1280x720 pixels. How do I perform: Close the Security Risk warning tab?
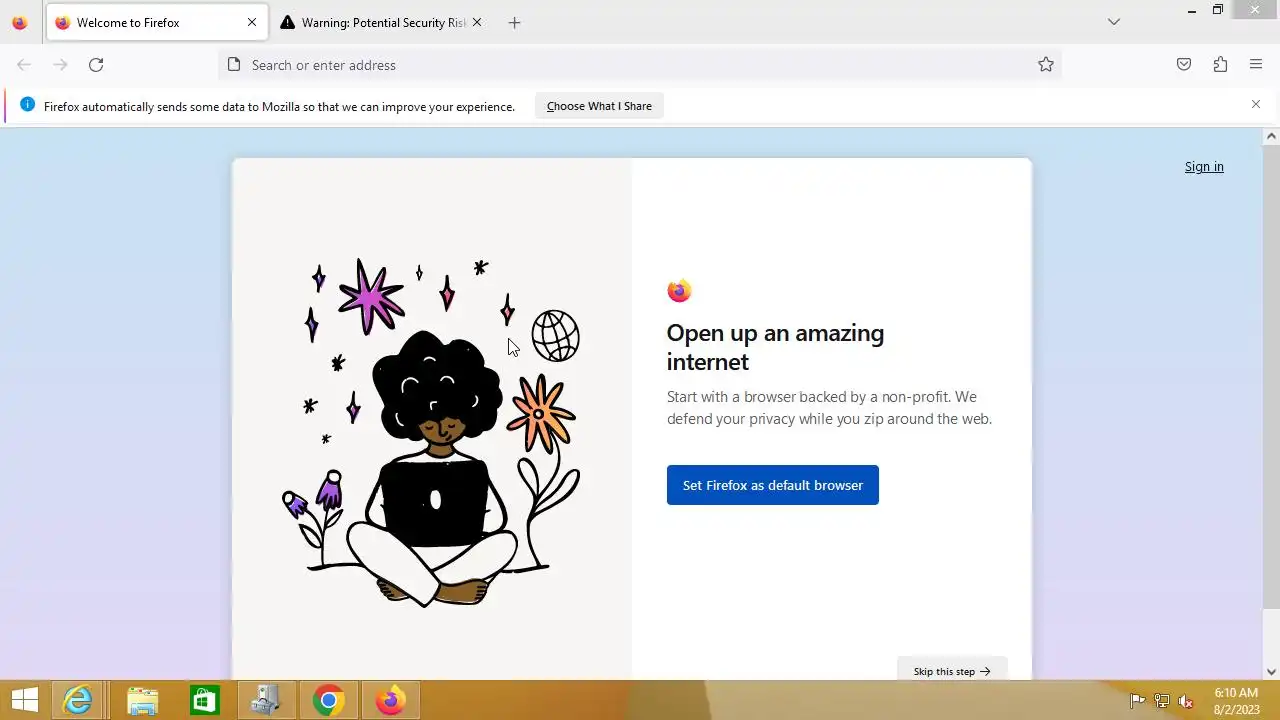(476, 22)
